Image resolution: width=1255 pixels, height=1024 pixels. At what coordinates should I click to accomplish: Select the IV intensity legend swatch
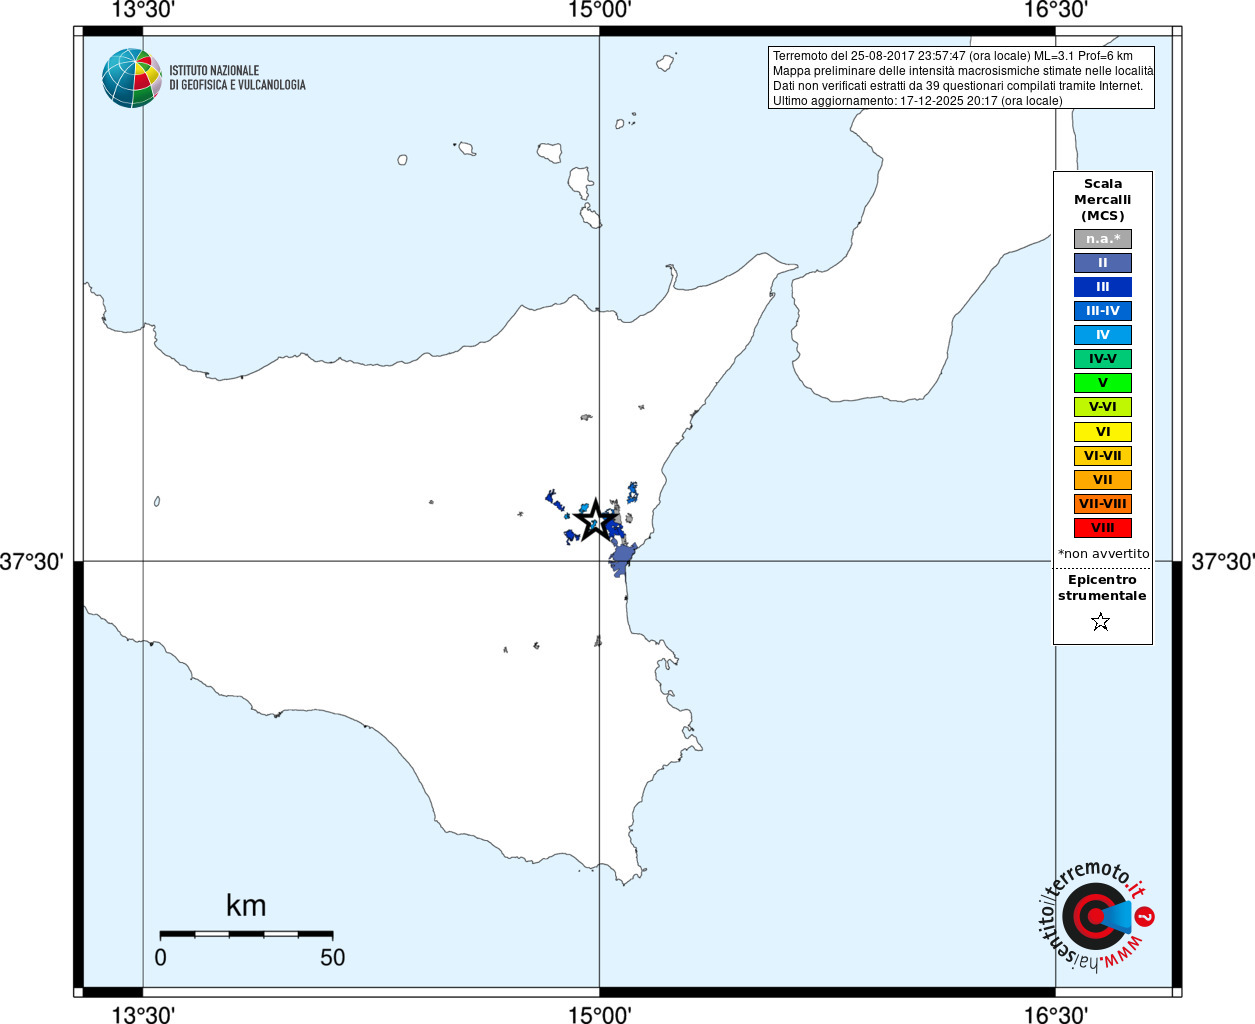tap(1103, 335)
